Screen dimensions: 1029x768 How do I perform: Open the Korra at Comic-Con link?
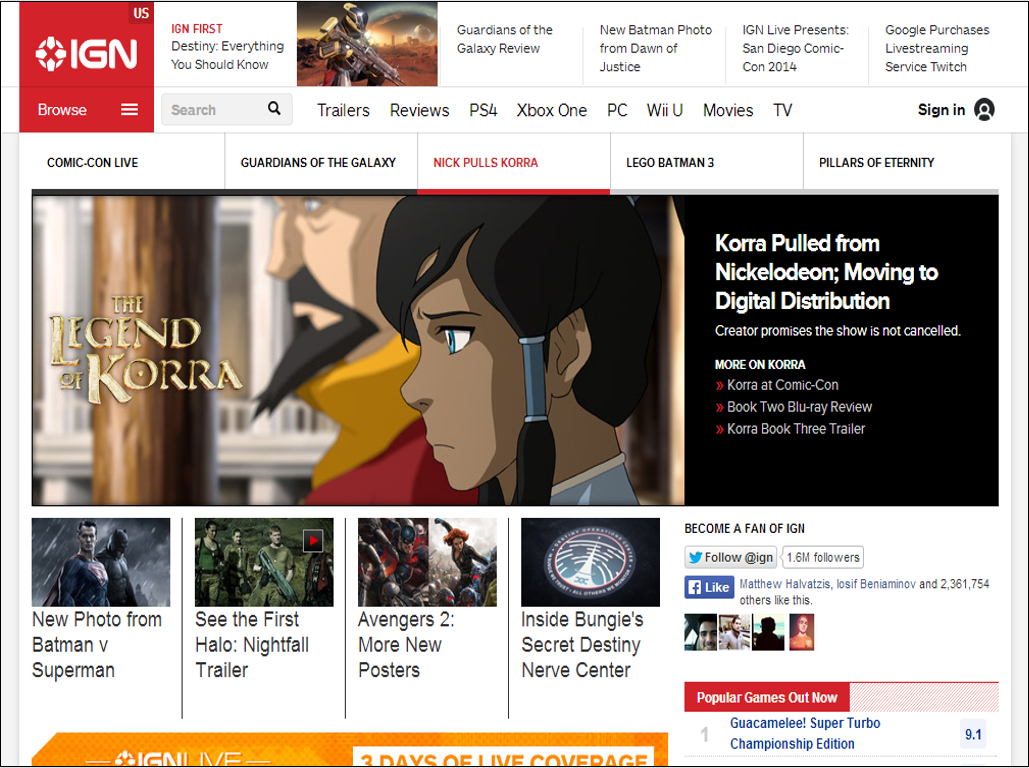(782, 385)
